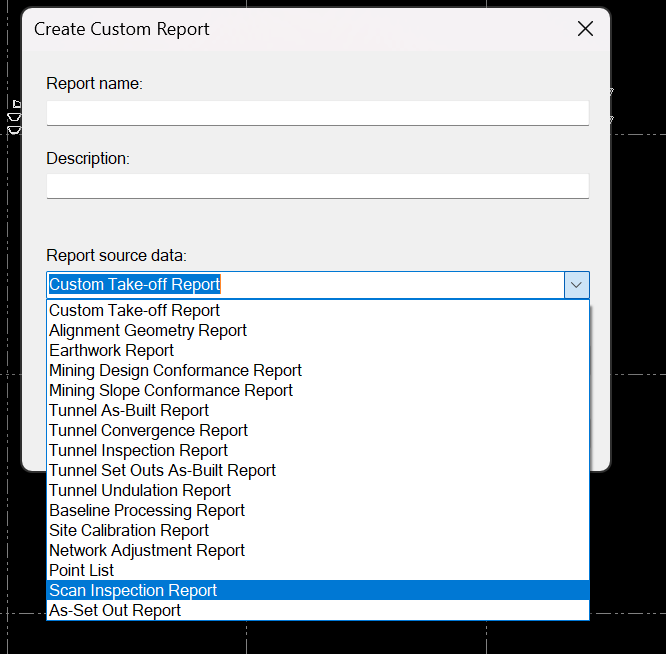
Task: Select Site Calibration Report option
Action: (x=129, y=531)
